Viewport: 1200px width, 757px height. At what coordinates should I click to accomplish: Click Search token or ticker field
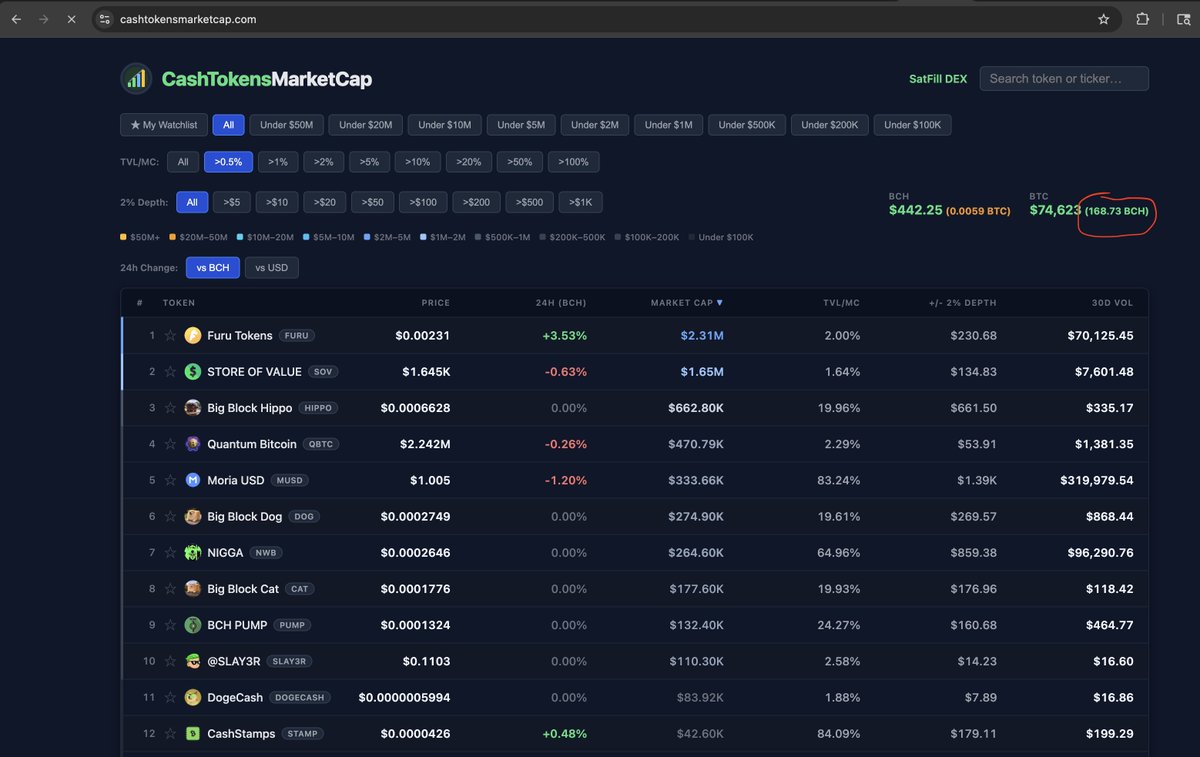(1064, 78)
